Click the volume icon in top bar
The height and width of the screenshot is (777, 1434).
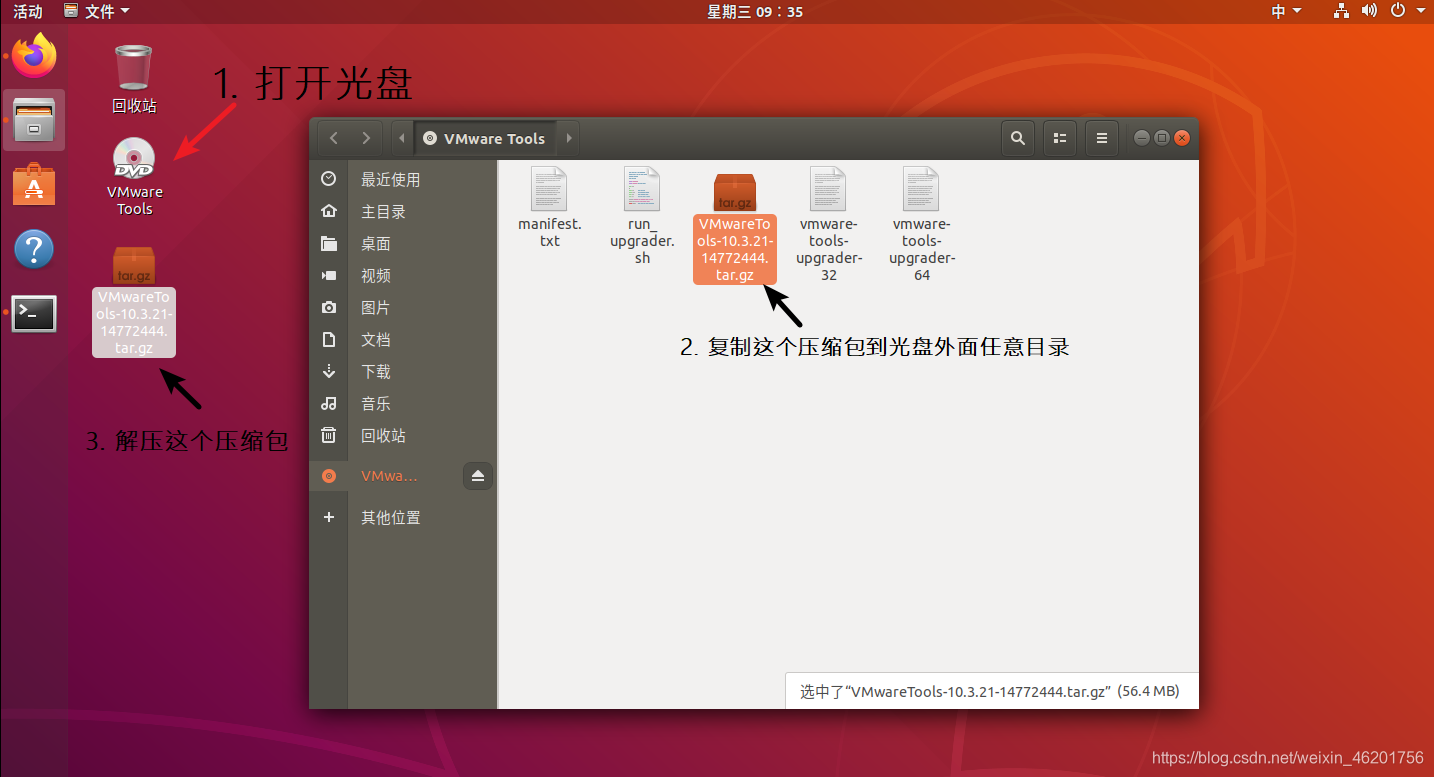pos(1370,12)
